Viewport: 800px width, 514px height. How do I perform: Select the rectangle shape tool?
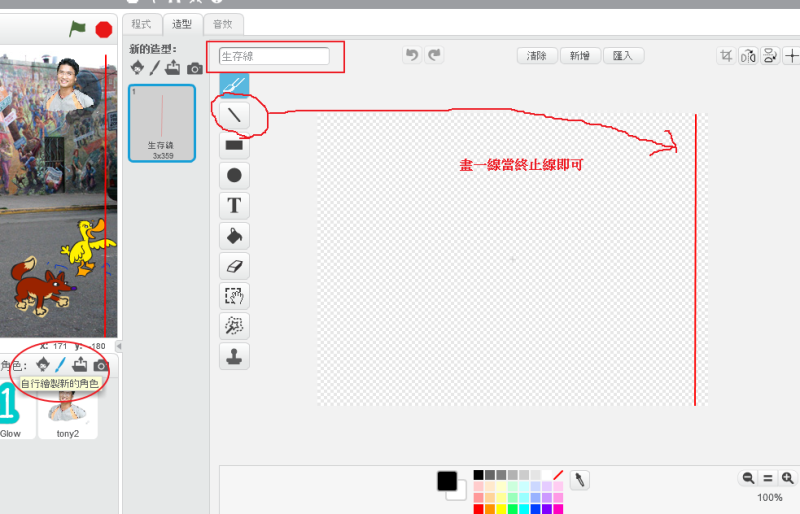[x=234, y=145]
